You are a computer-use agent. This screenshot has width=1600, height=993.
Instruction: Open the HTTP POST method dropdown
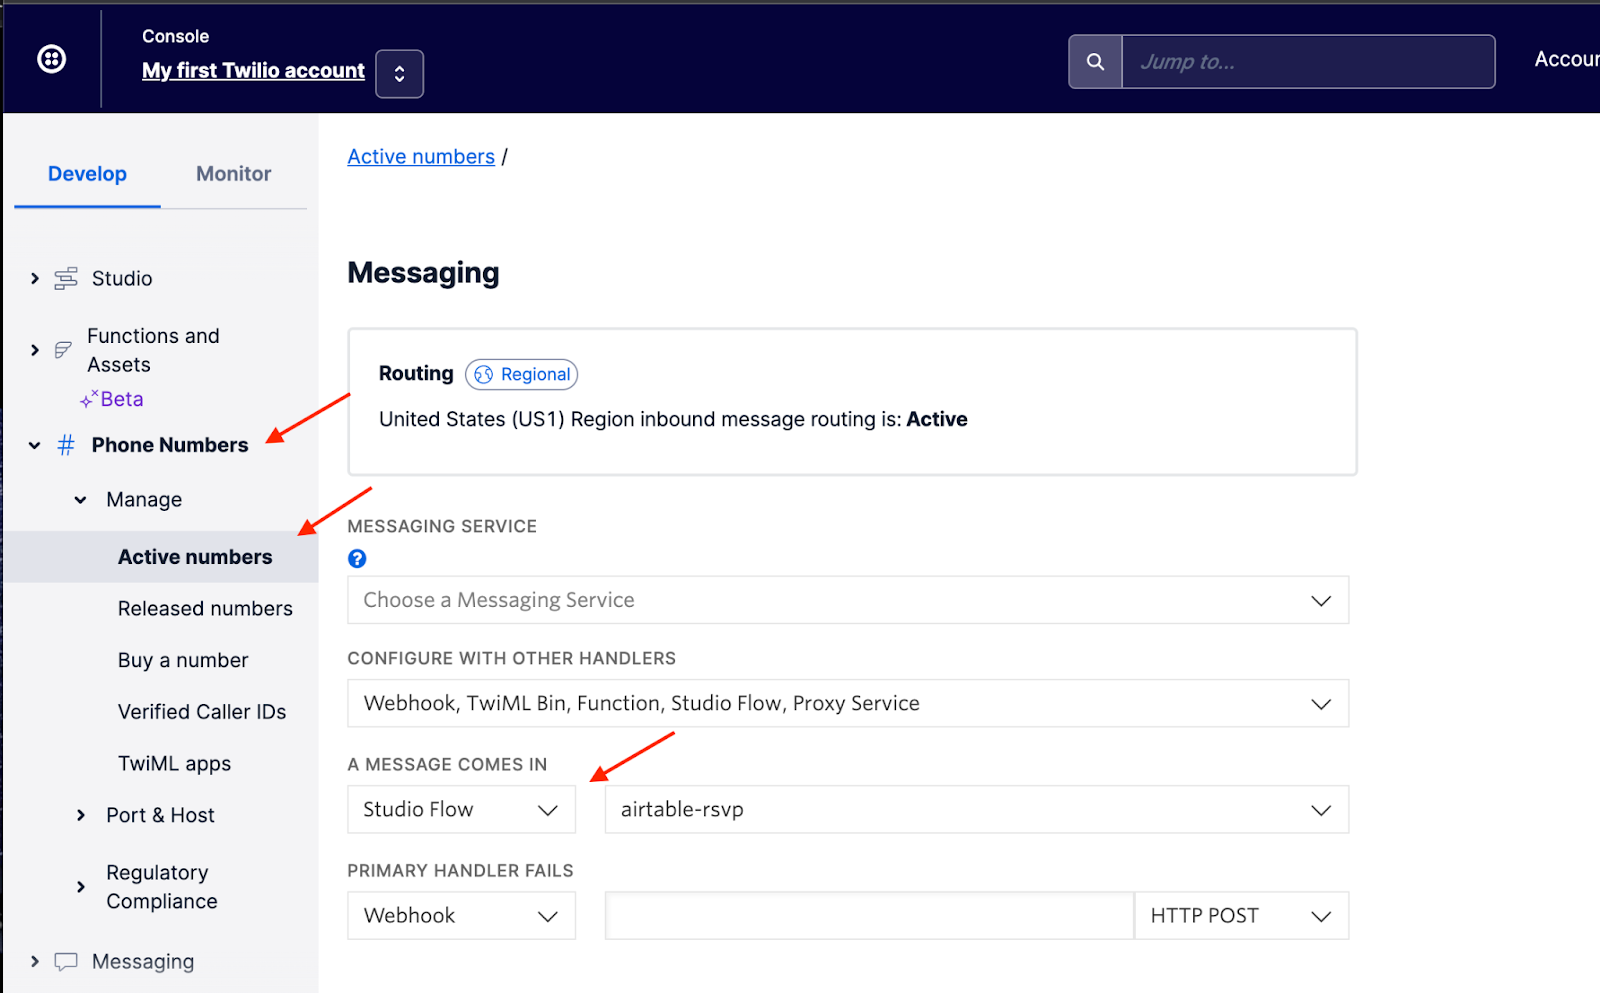click(1242, 916)
